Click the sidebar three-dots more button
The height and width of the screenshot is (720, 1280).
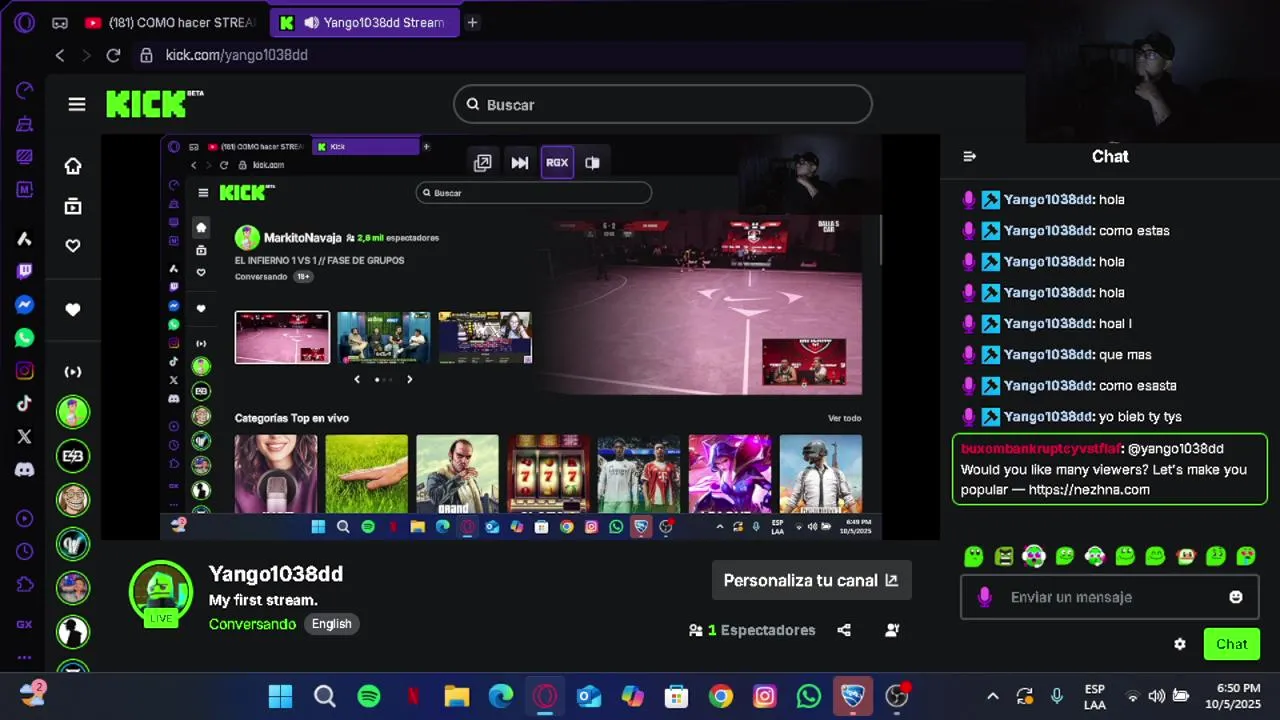[25, 657]
